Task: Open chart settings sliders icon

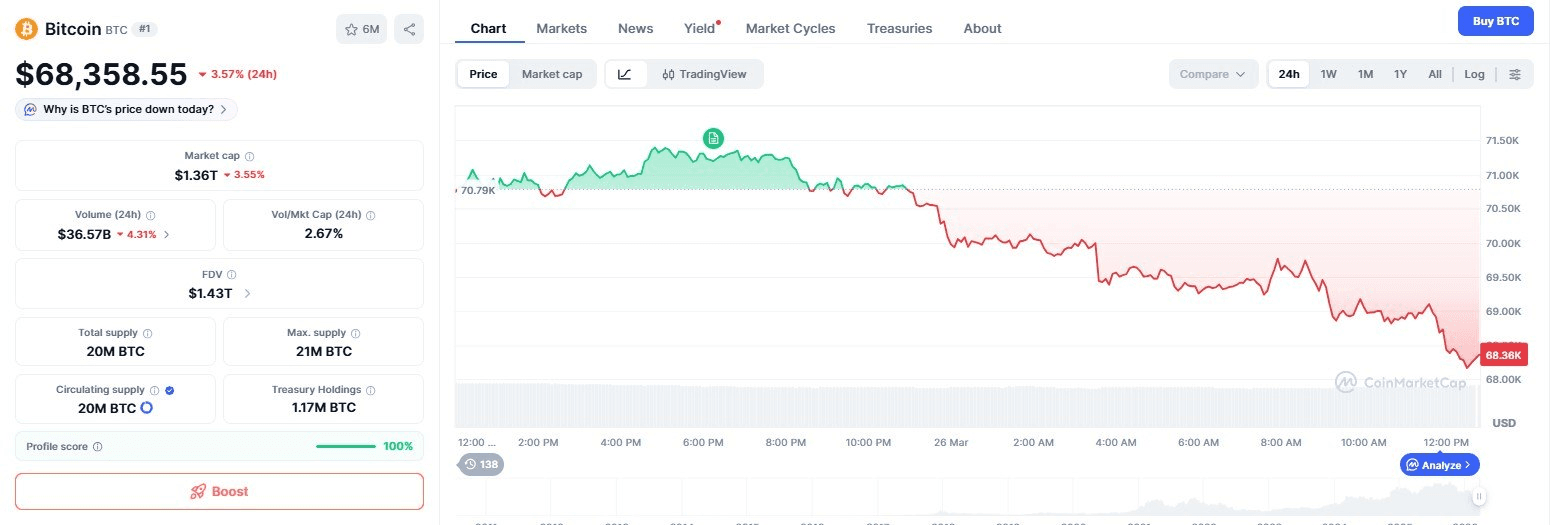Action: click(x=1515, y=74)
